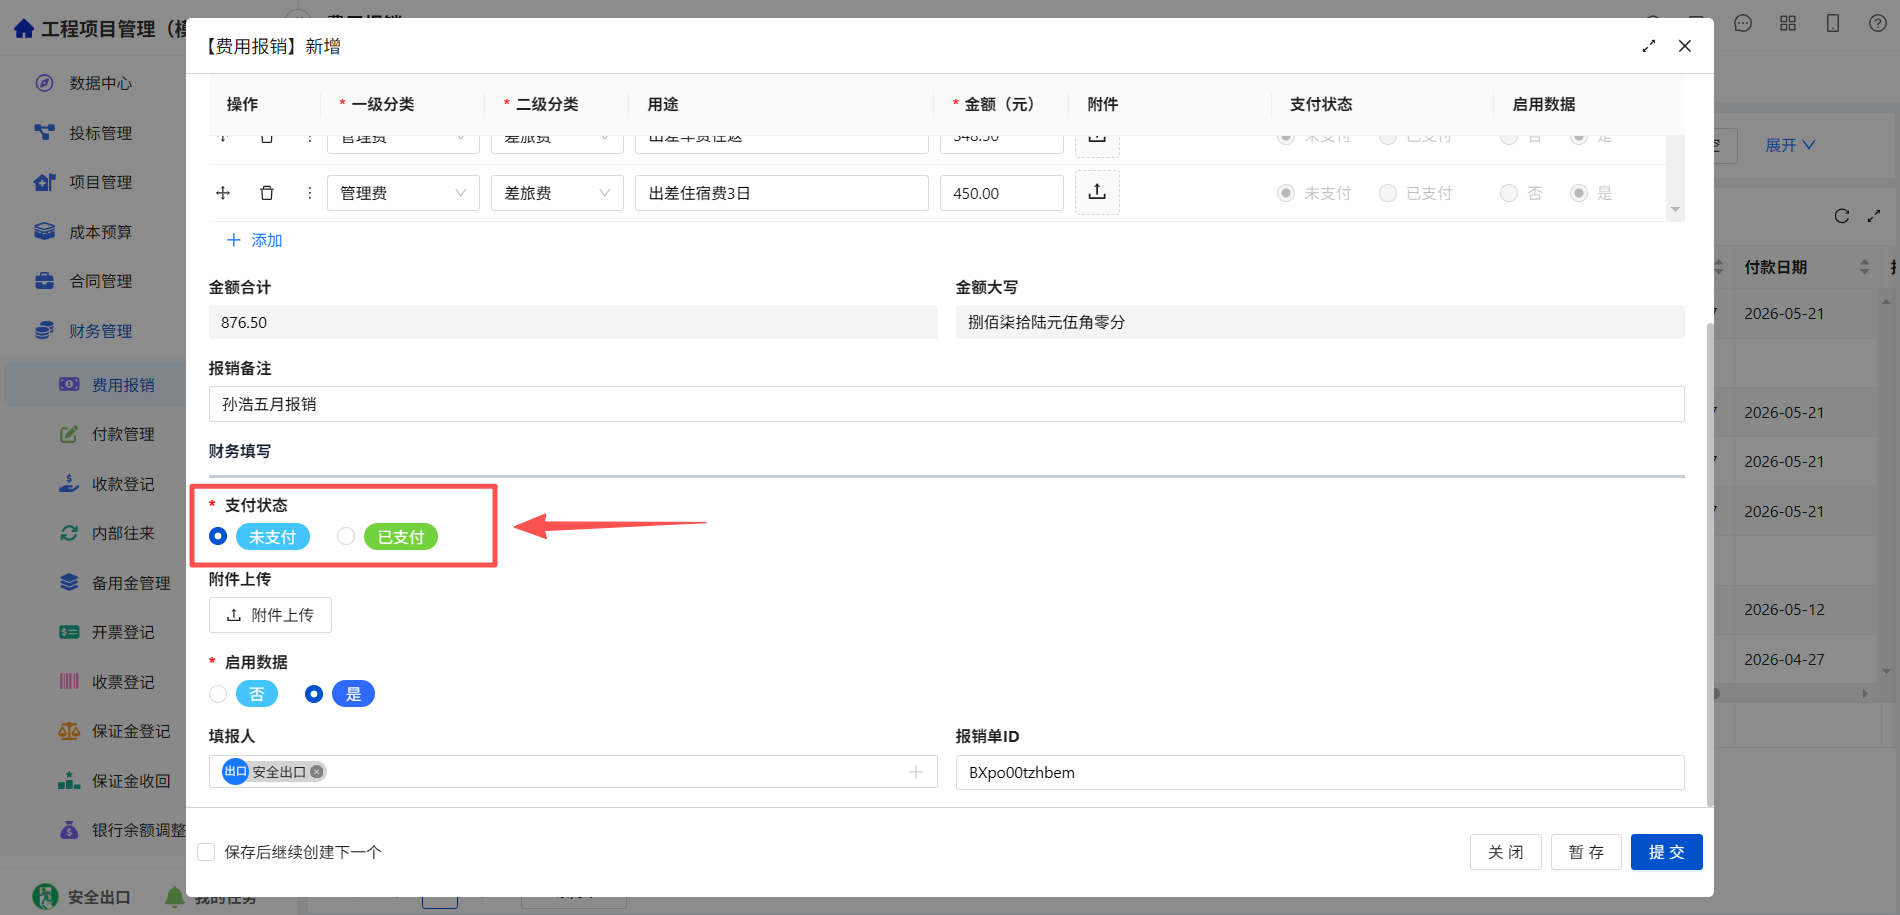Click the 安全出口 user avatar icon
The width and height of the screenshot is (1900, 915).
point(45,897)
